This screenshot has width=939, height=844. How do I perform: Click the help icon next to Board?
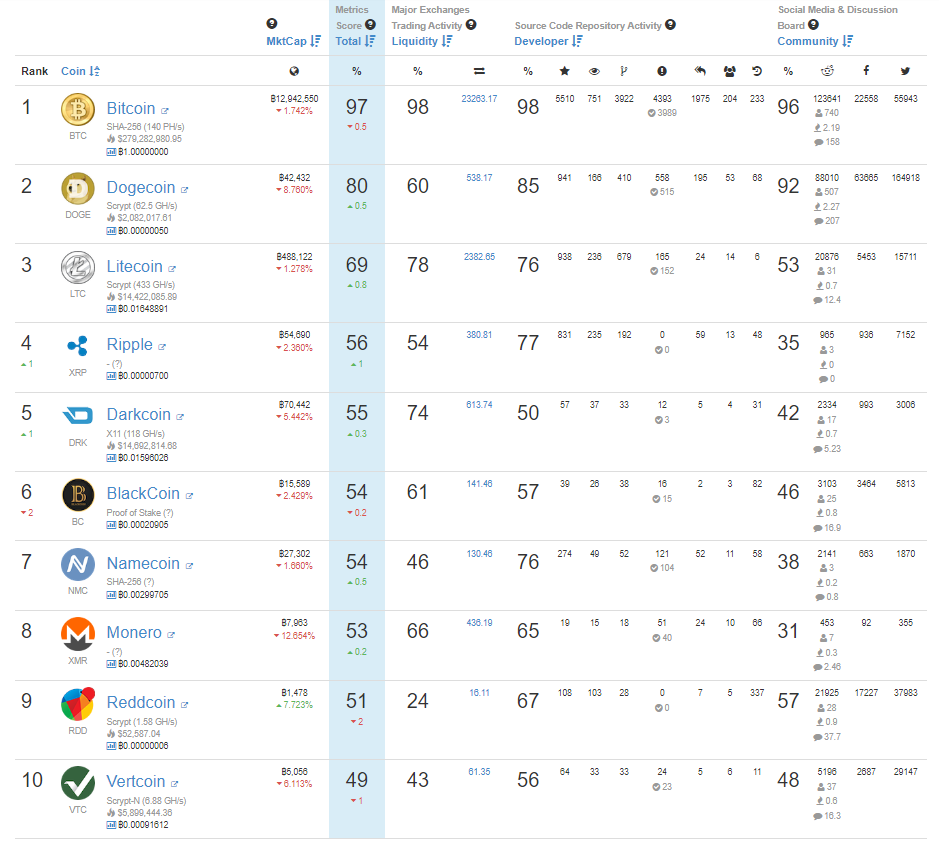[x=813, y=25]
